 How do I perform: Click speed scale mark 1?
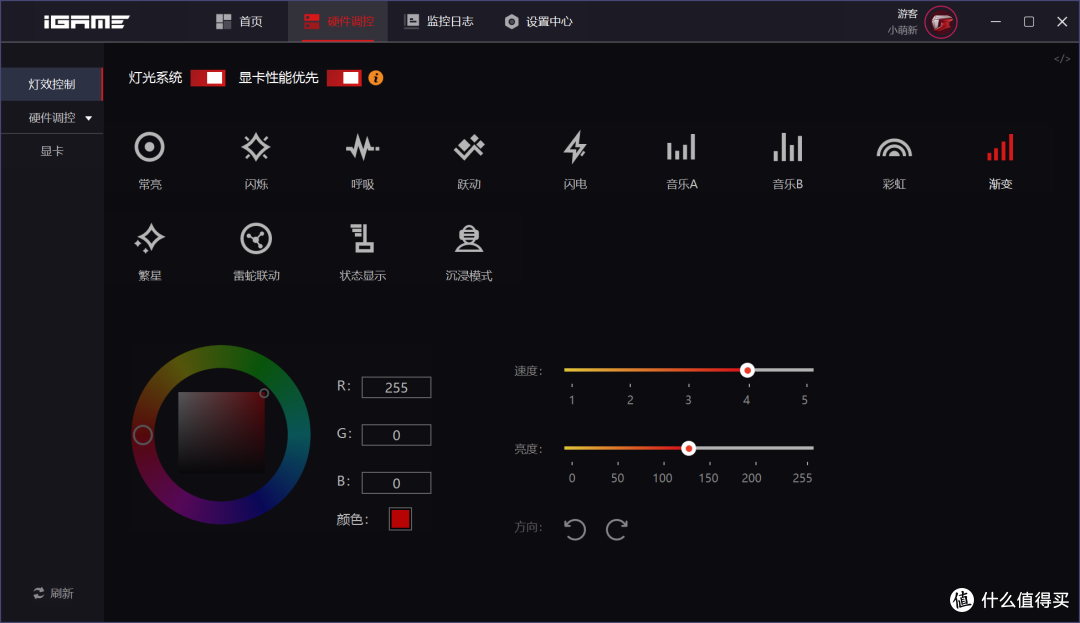tap(572, 400)
